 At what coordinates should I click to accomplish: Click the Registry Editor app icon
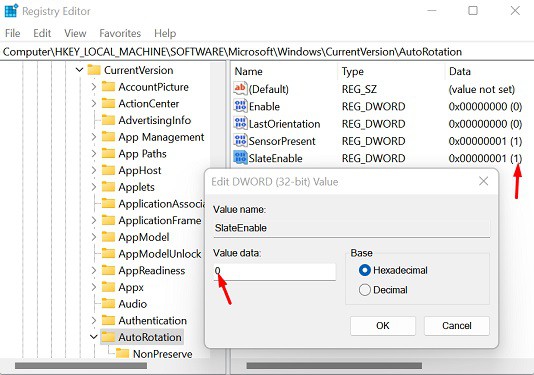pyautogui.click(x=11, y=11)
